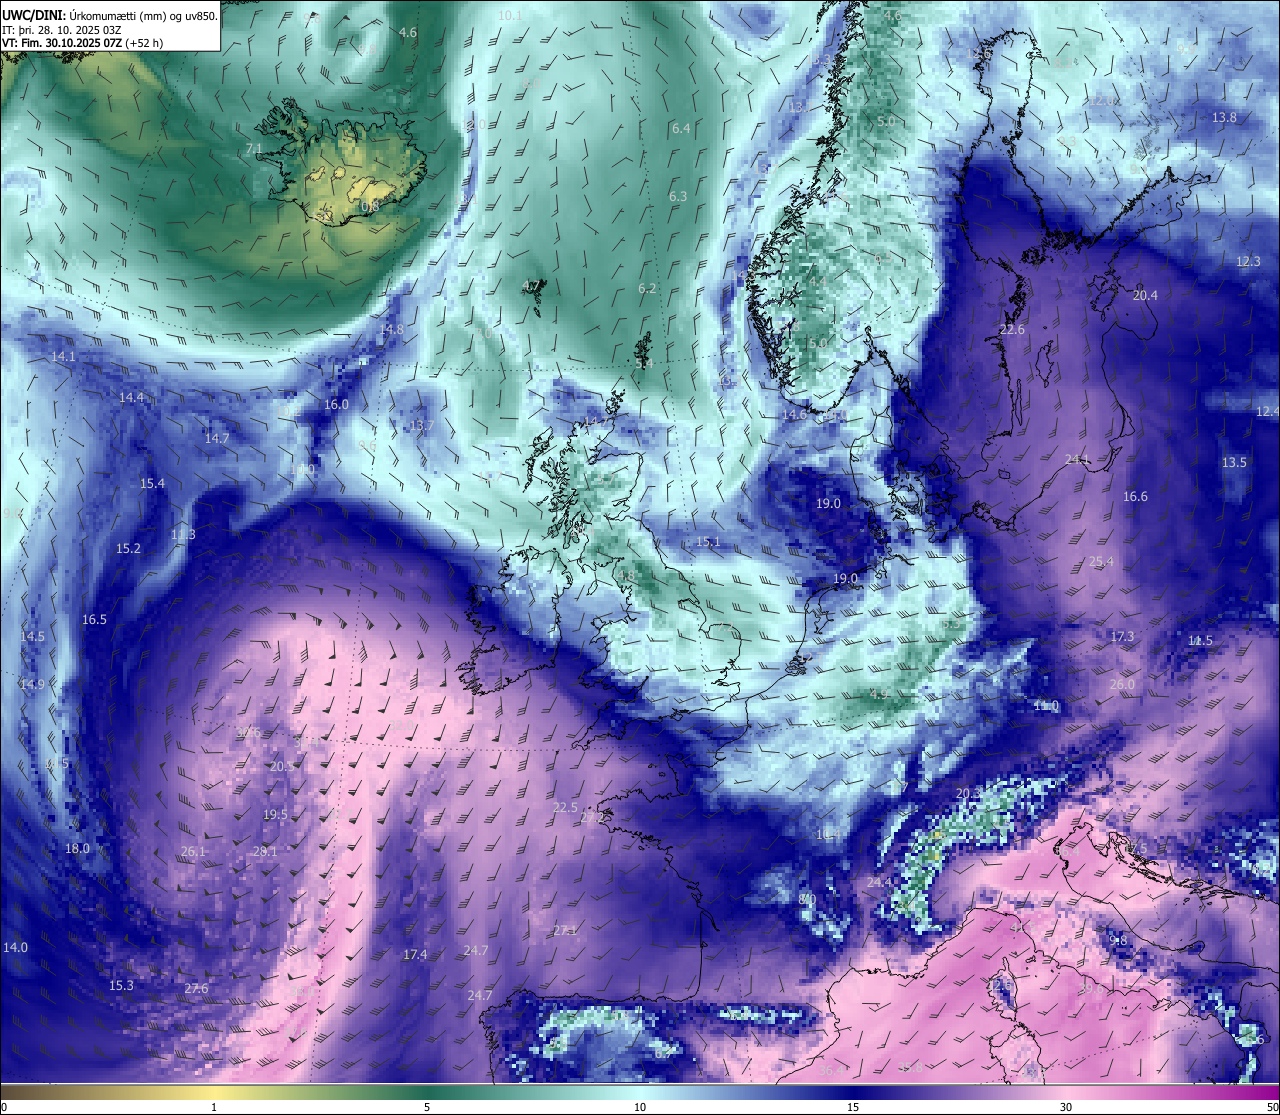
Task: Click the '6.4' value in the Norwegian Sea
Action: [681, 128]
